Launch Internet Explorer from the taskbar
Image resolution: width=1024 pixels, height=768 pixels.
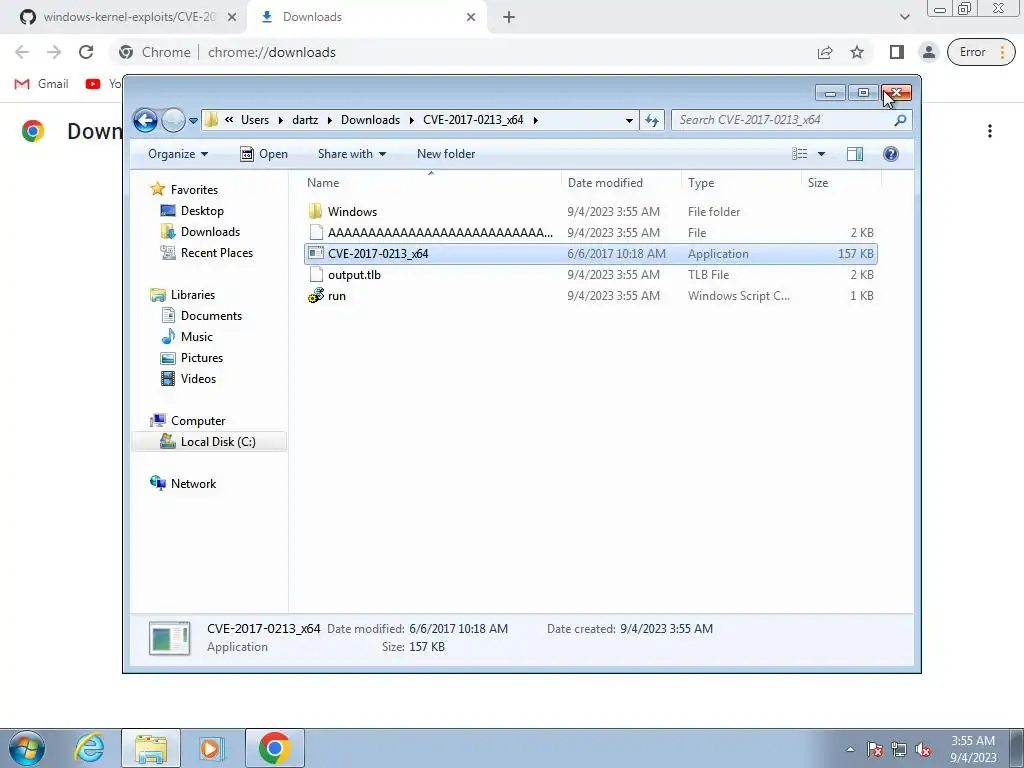(89, 748)
